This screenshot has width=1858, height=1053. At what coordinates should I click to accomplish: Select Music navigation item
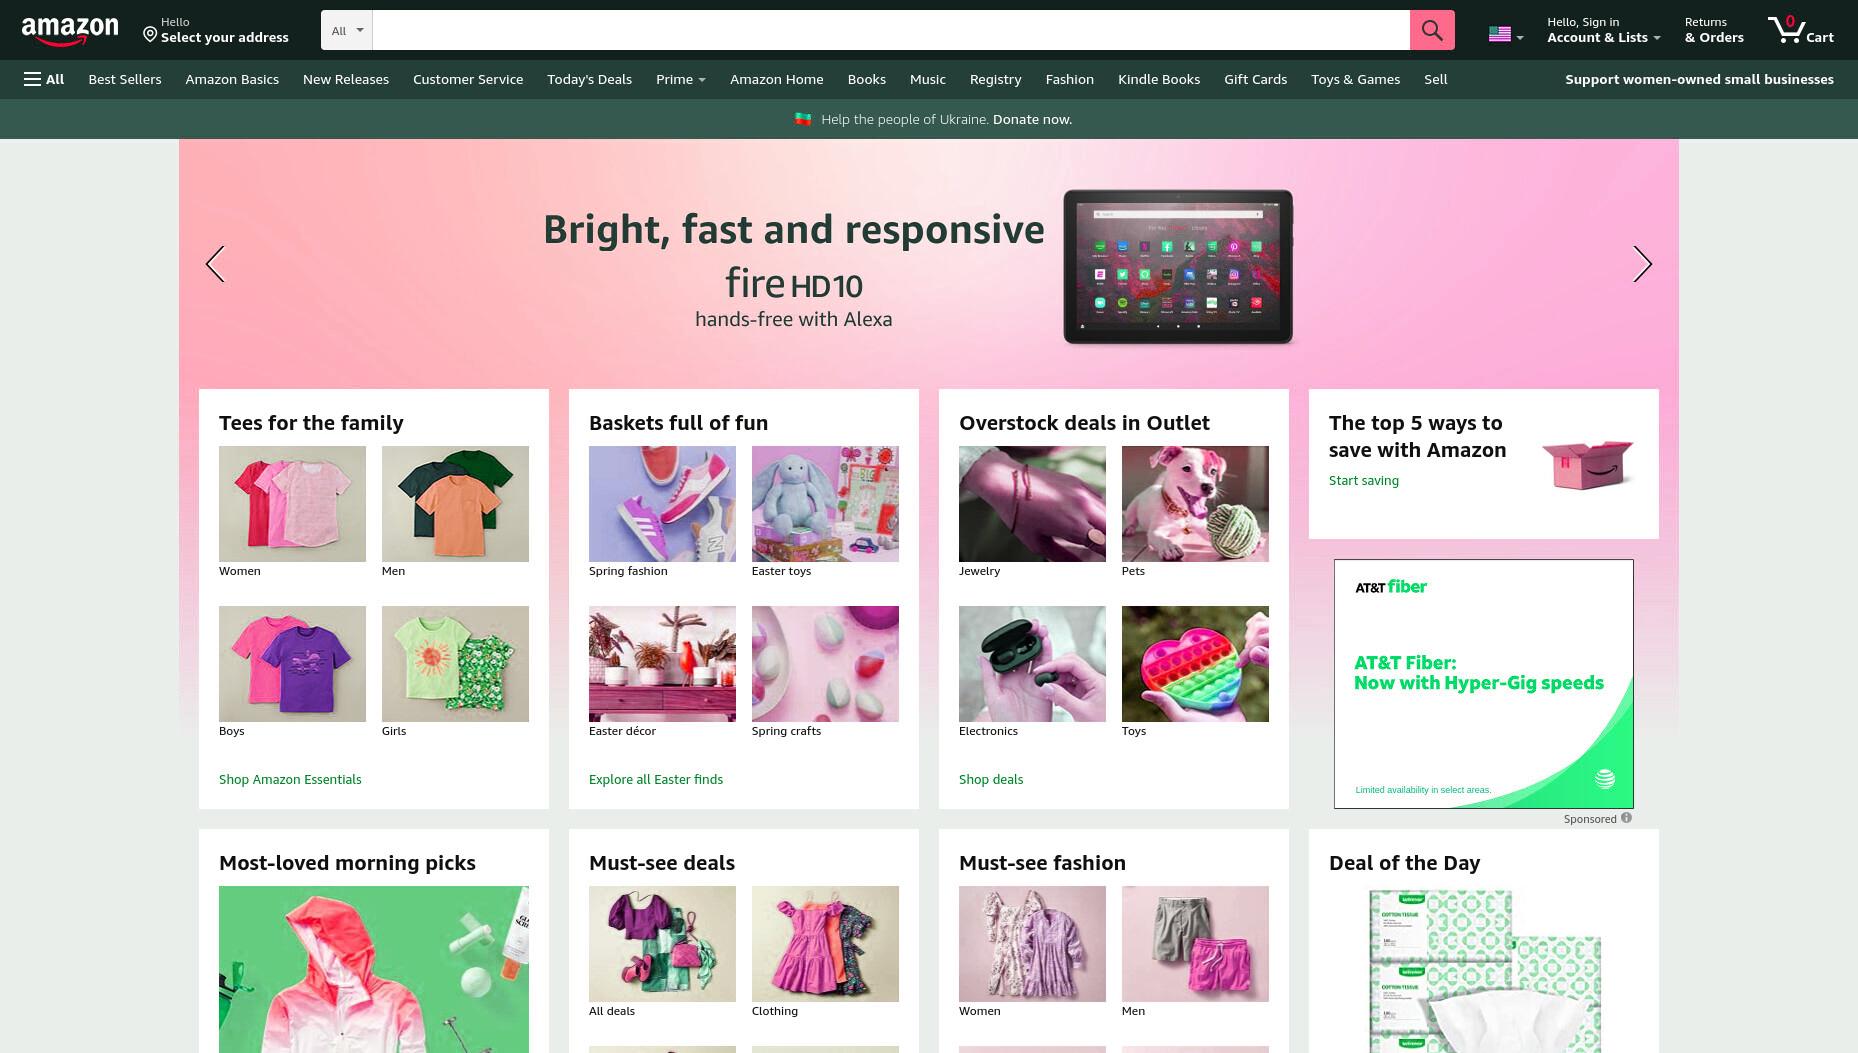[928, 79]
